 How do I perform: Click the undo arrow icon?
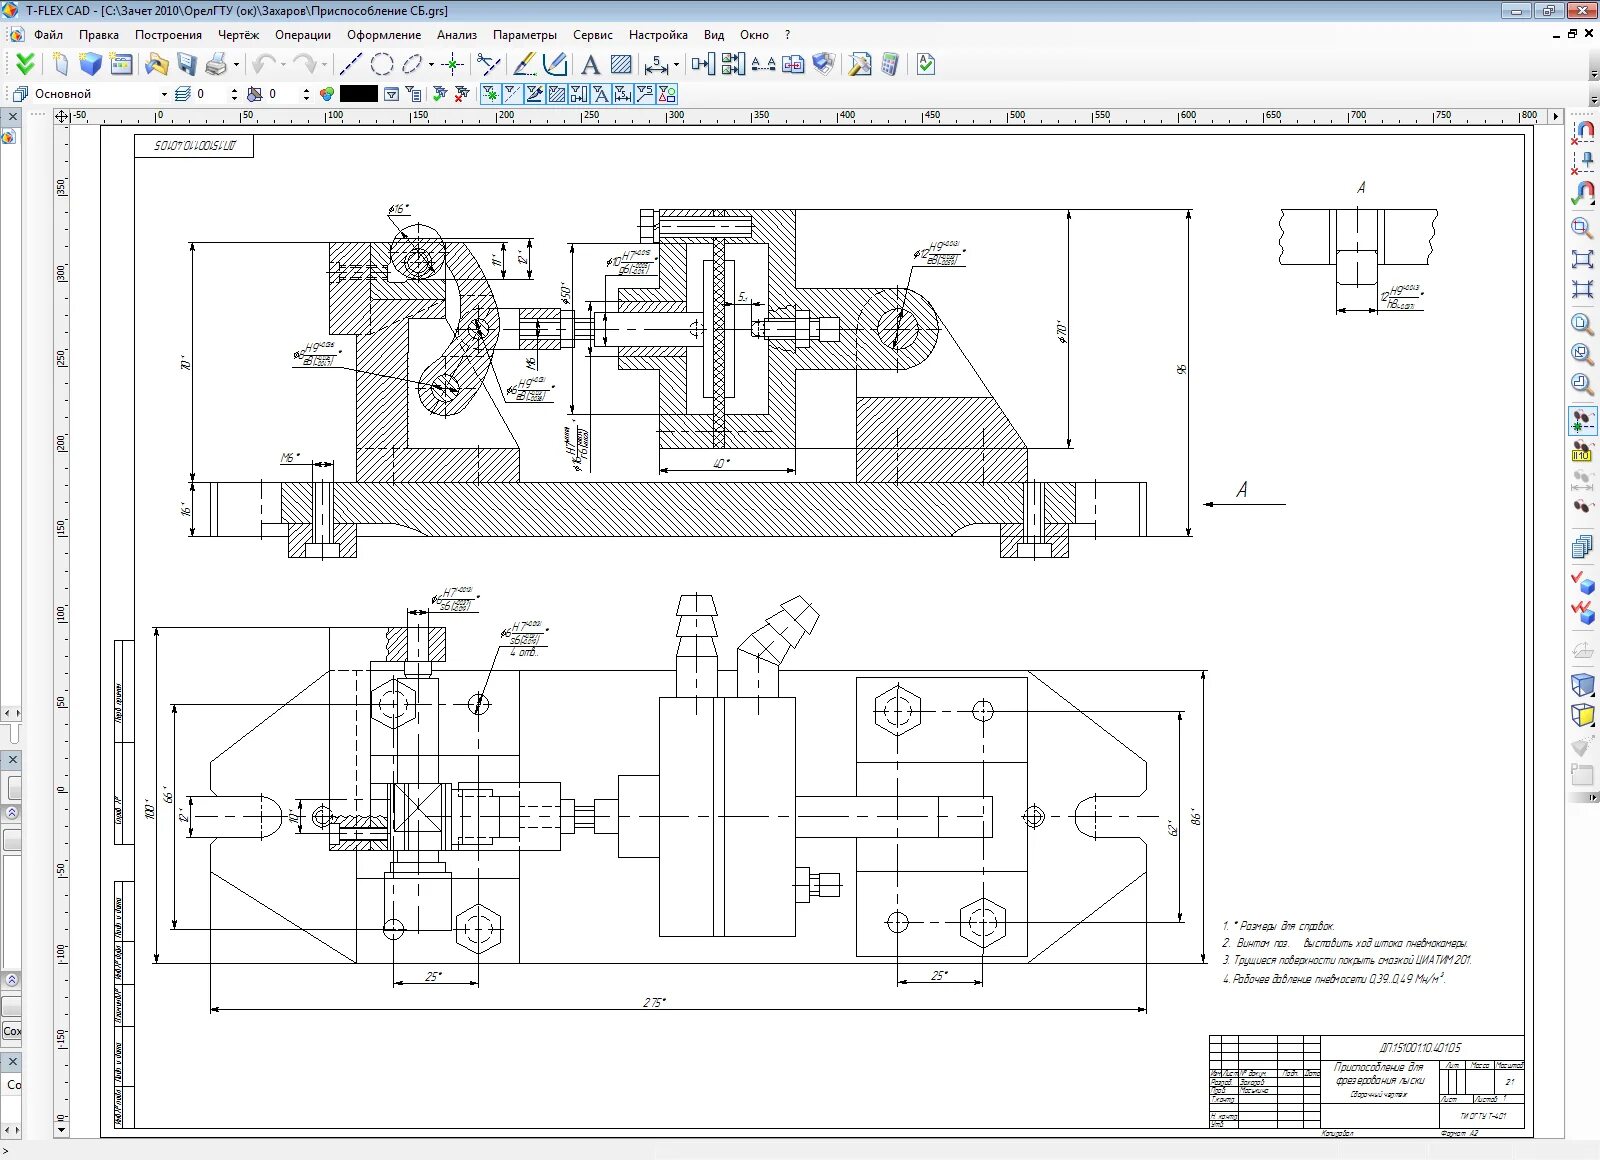click(x=263, y=65)
